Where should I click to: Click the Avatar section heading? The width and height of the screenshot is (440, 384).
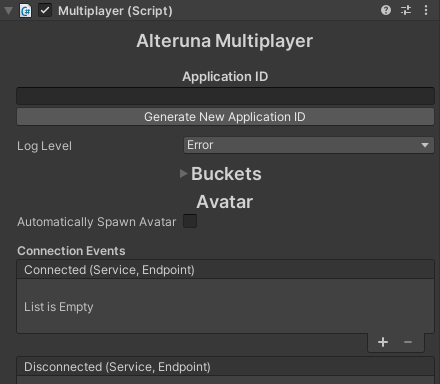225,202
